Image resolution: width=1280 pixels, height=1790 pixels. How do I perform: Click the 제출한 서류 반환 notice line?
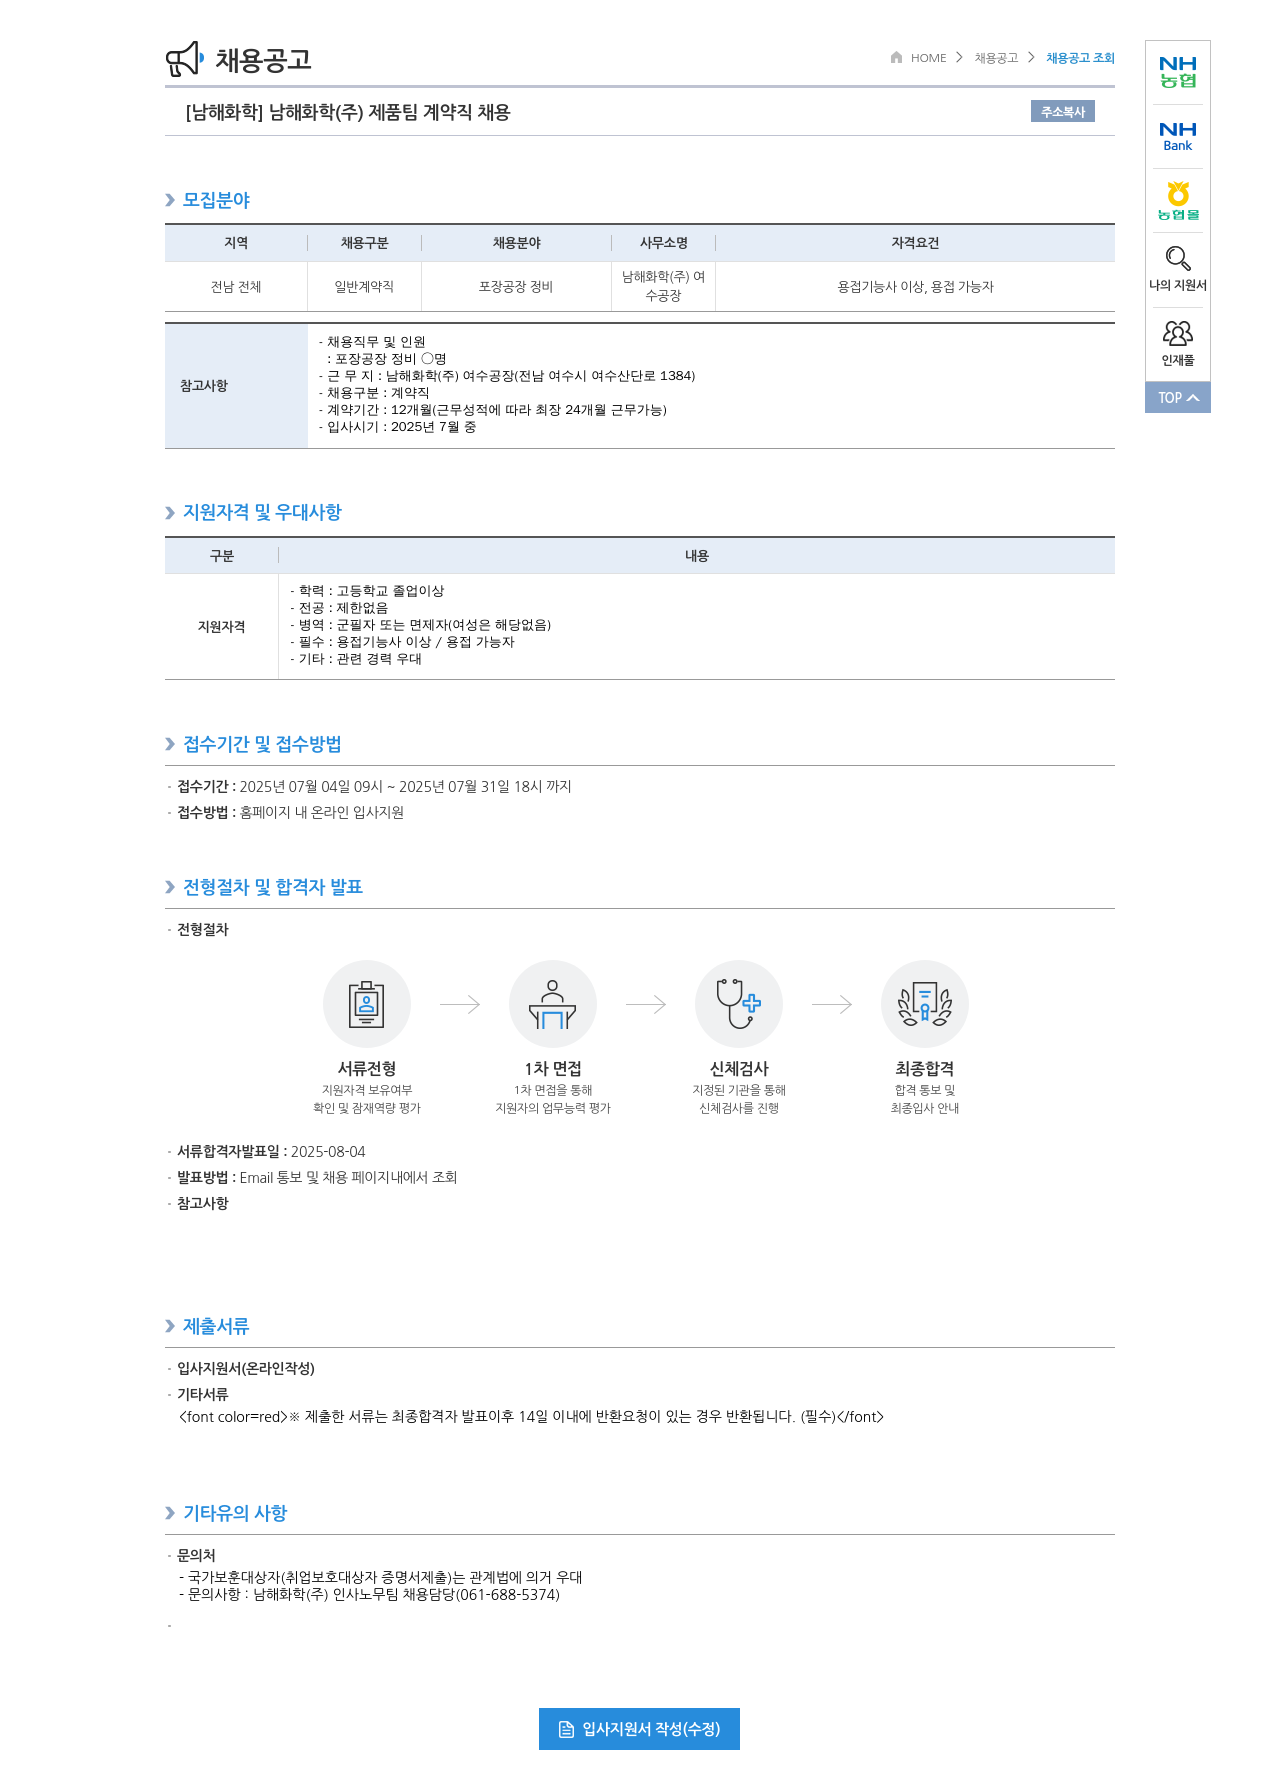[x=531, y=1417]
